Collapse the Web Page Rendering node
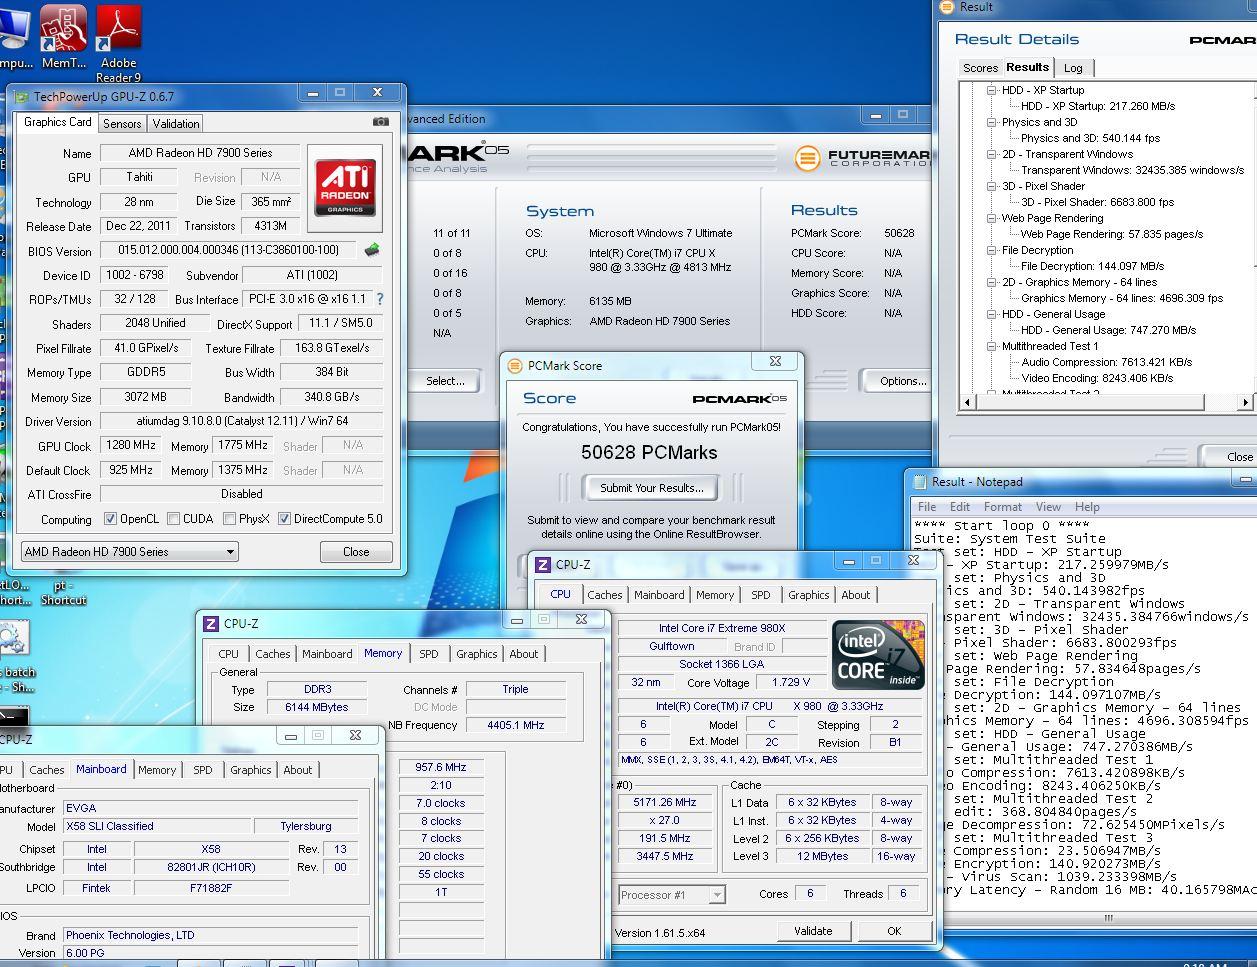The width and height of the screenshot is (1257, 967). [x=991, y=218]
